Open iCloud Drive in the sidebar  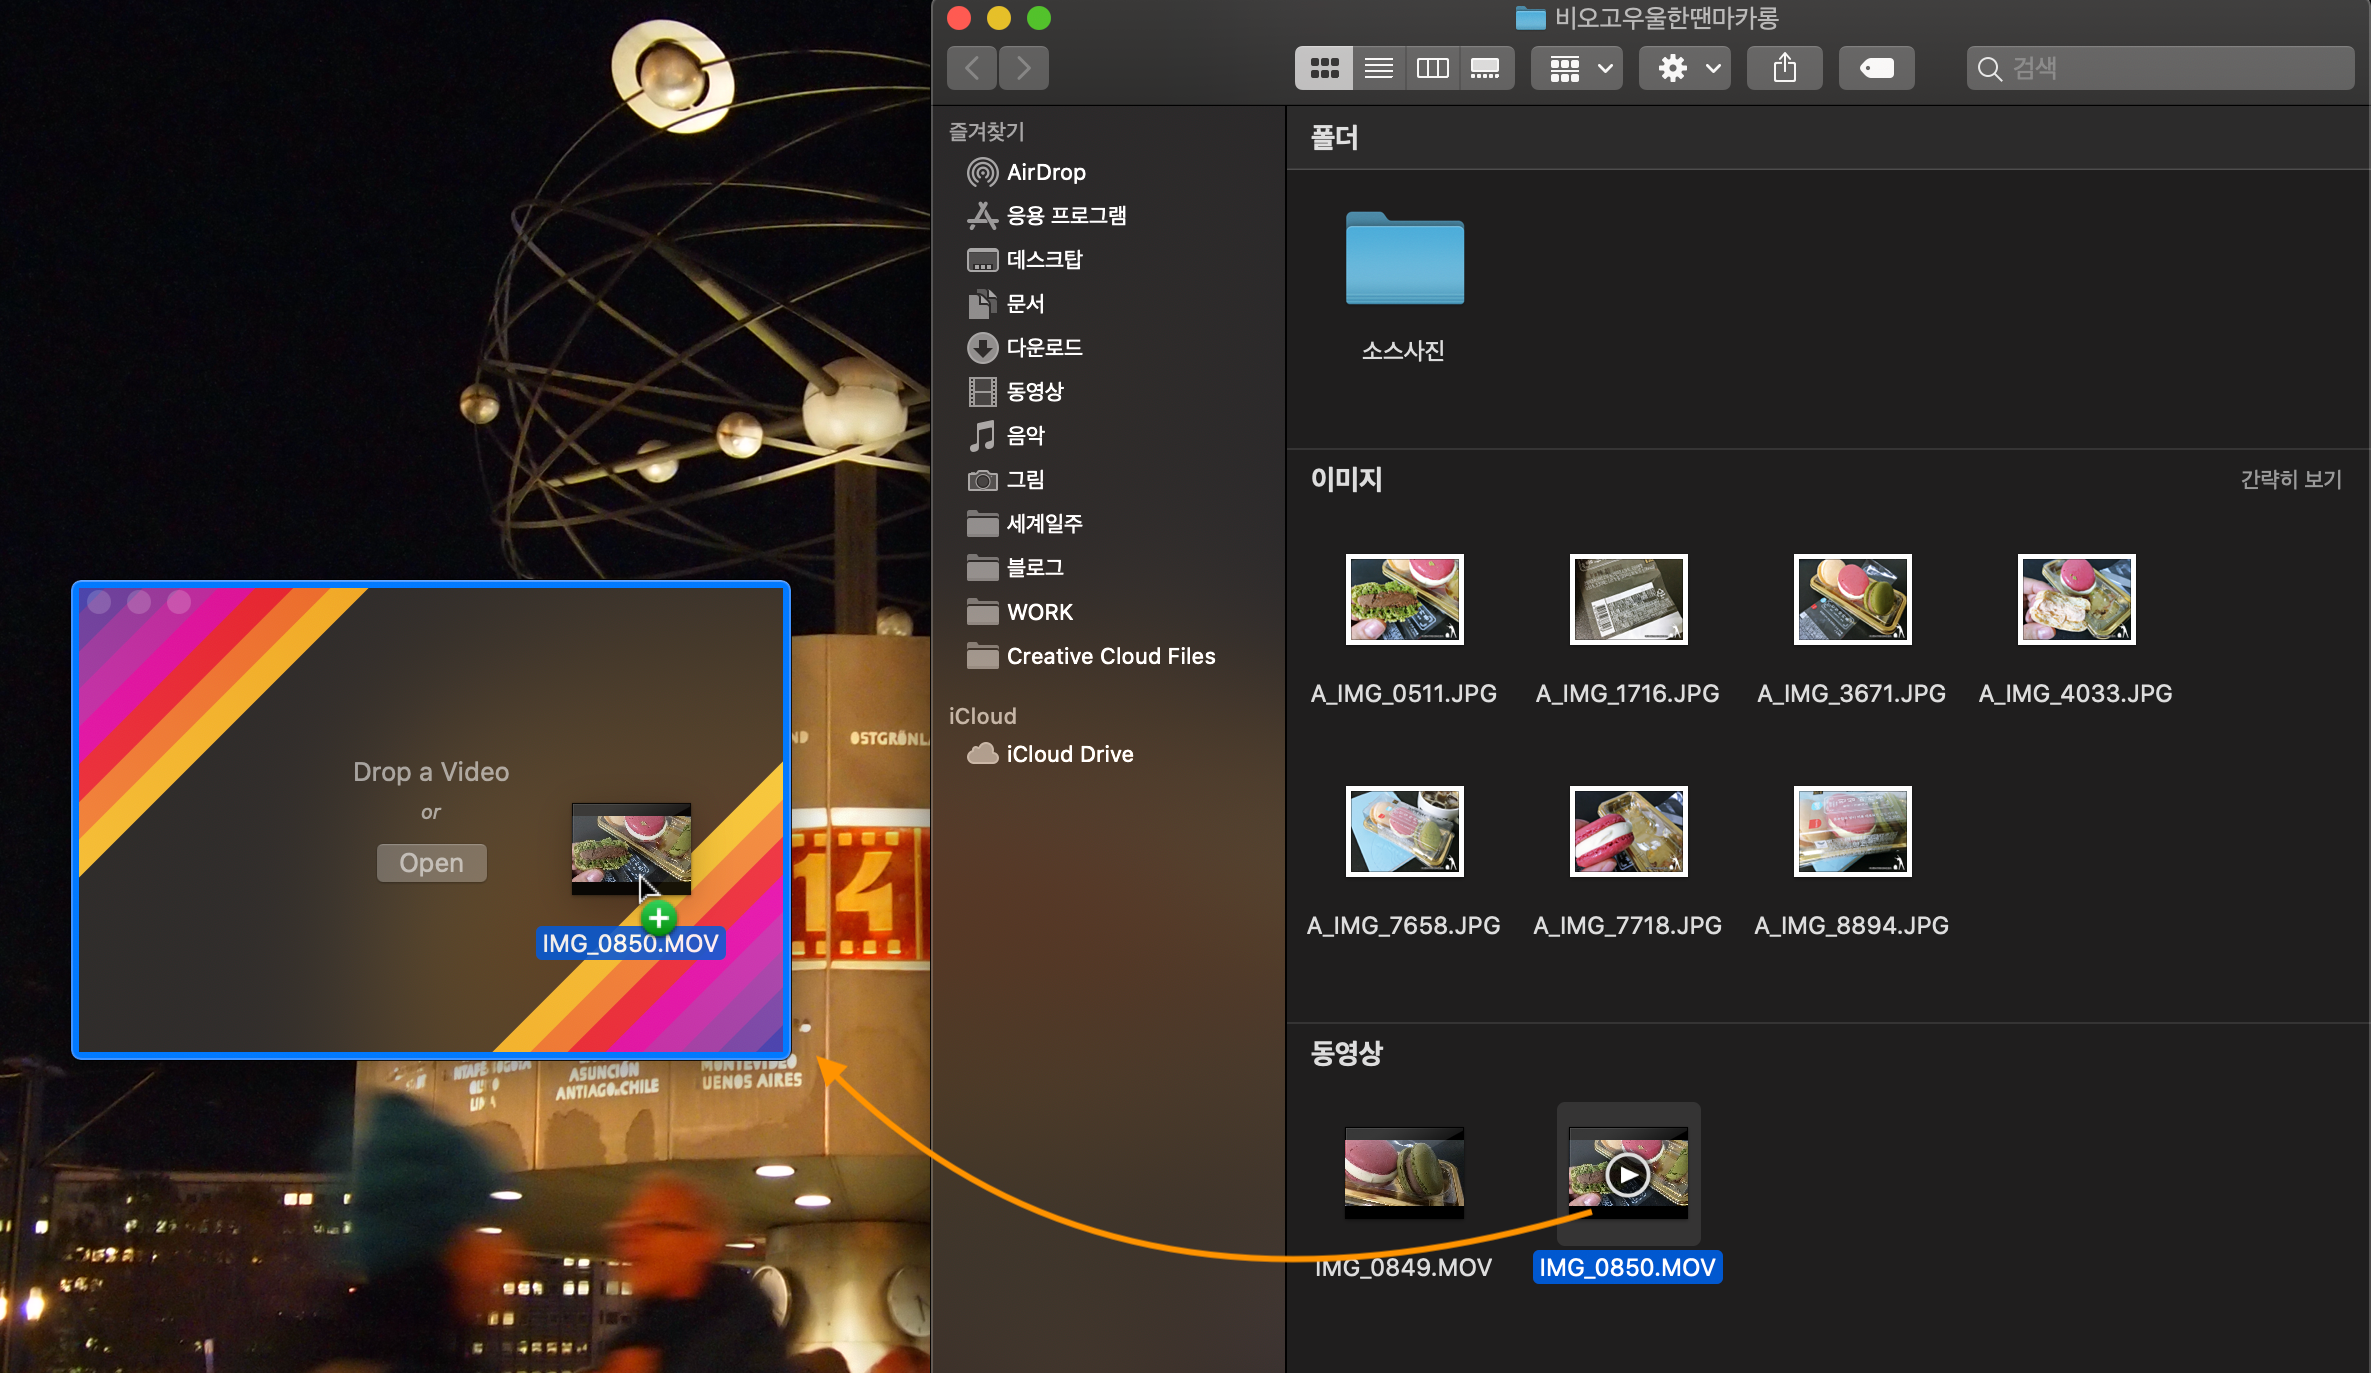click(x=1068, y=754)
